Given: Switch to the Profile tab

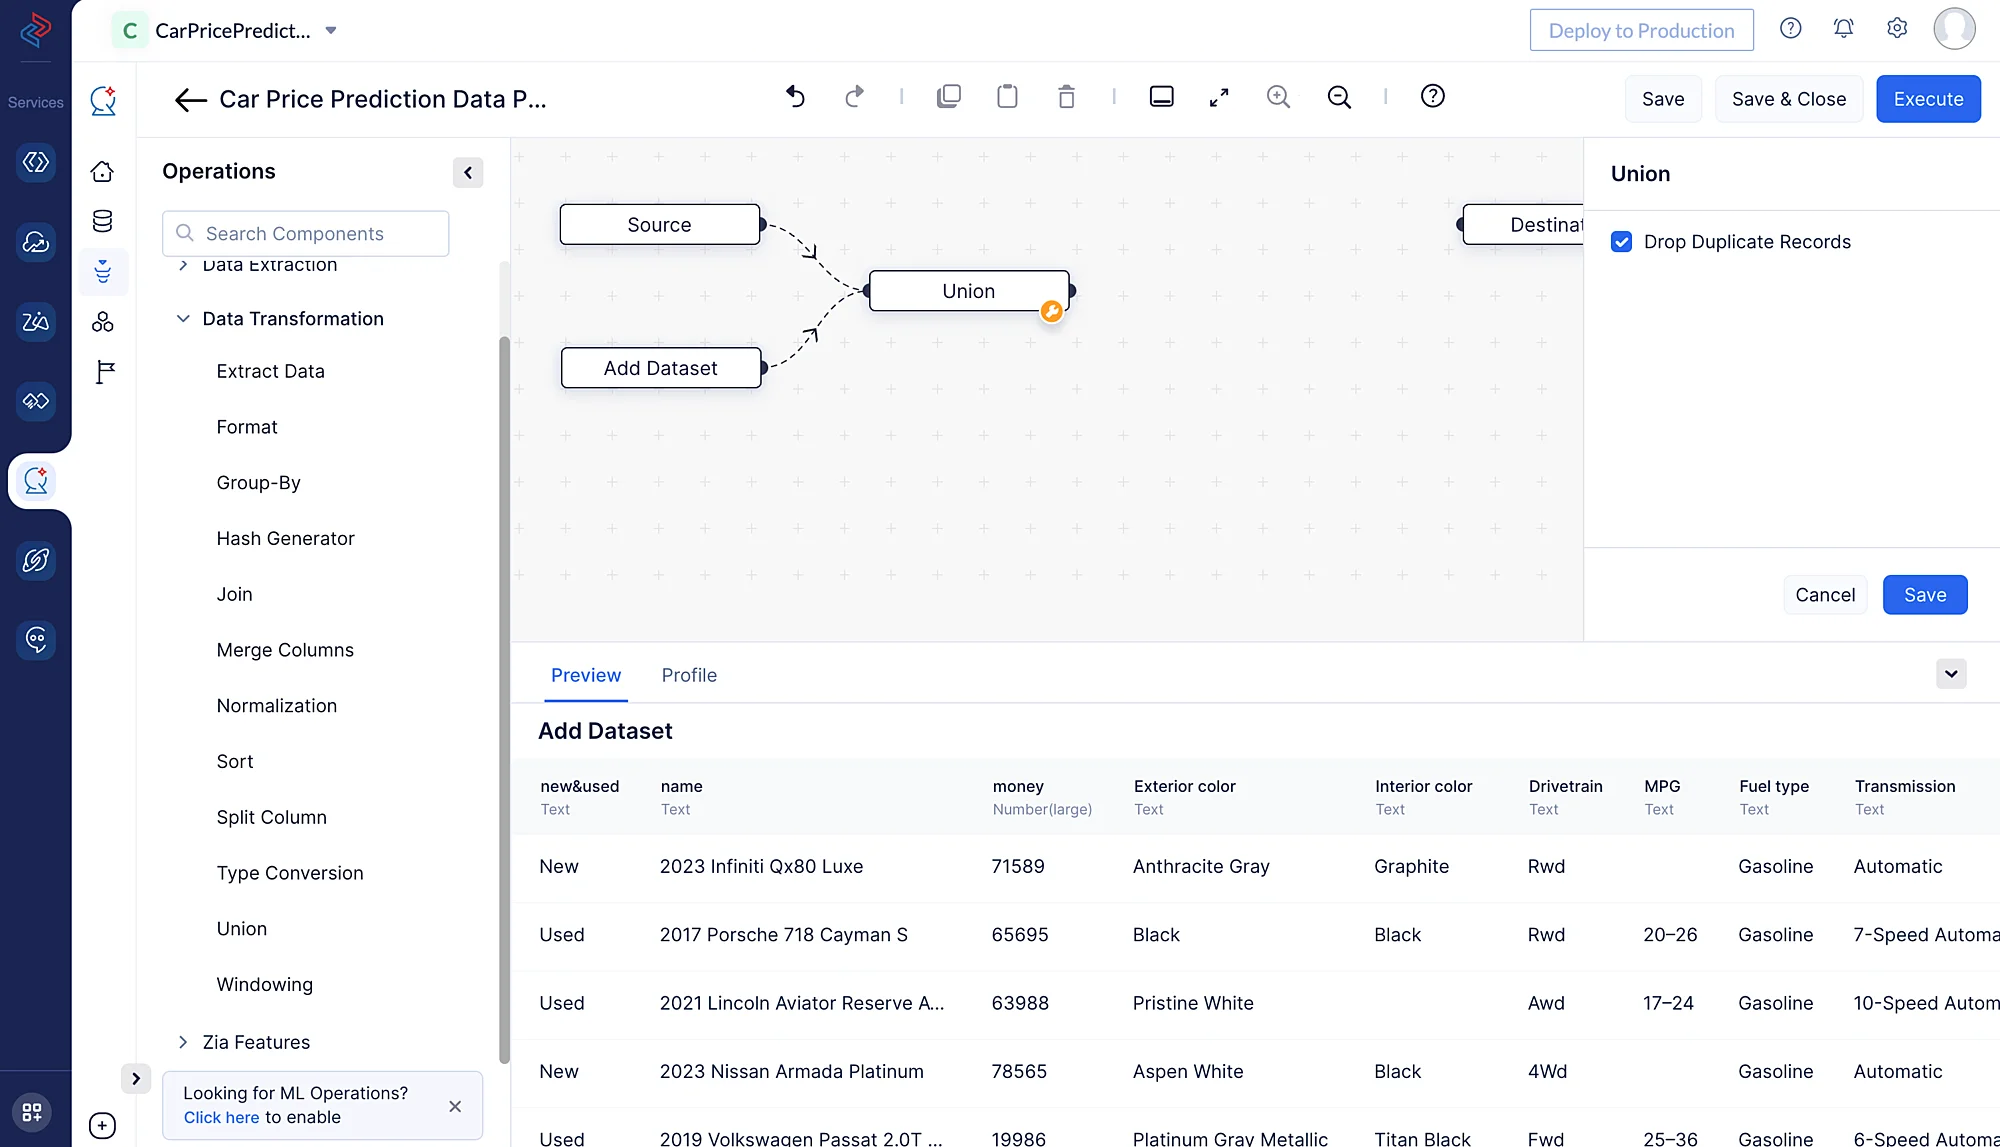Looking at the screenshot, I should pos(689,675).
